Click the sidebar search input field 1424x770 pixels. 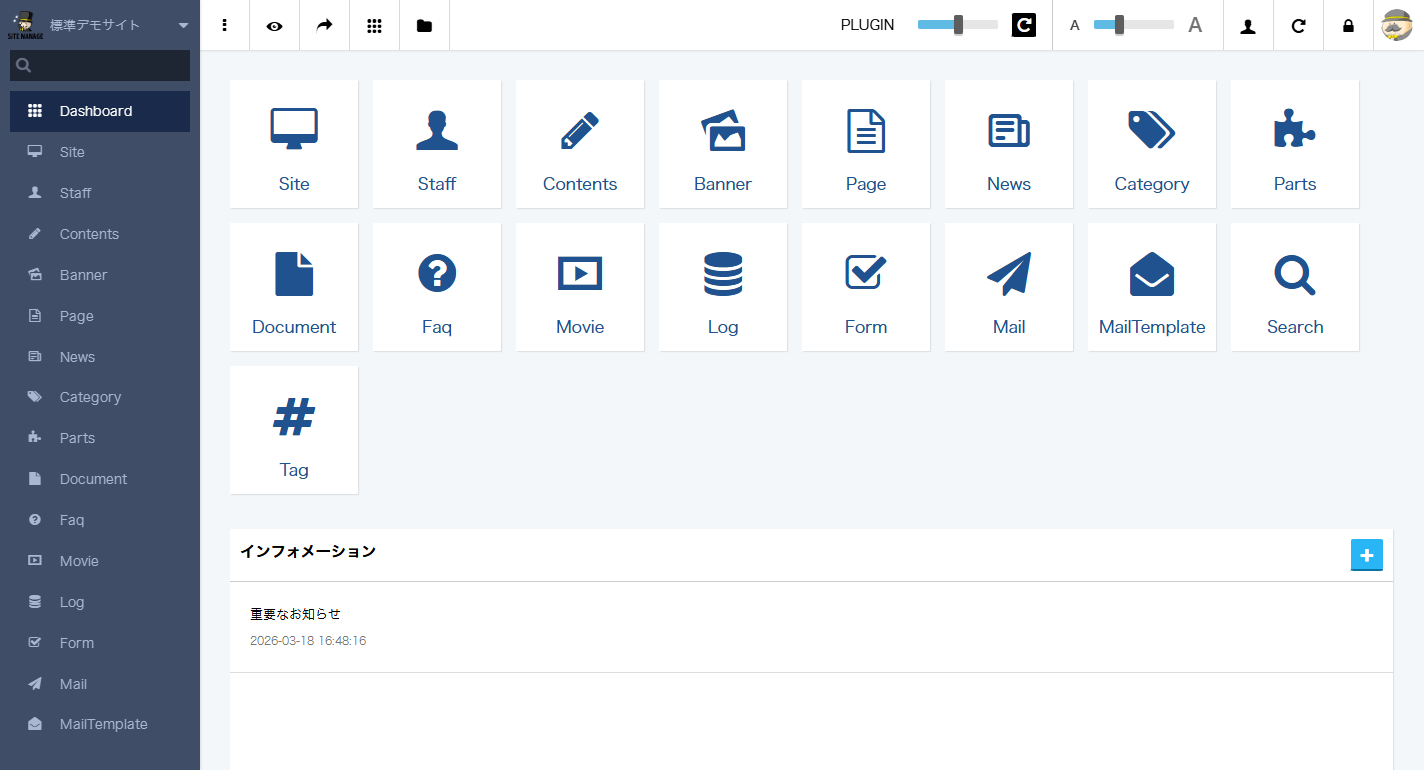[x=99, y=65]
